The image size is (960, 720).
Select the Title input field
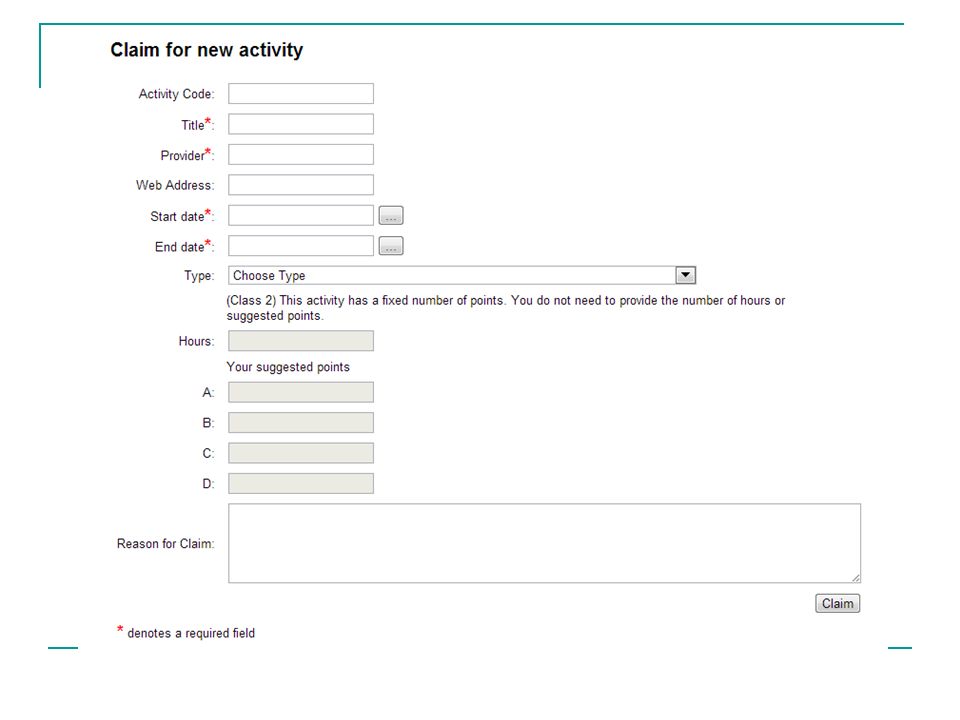[x=301, y=124]
